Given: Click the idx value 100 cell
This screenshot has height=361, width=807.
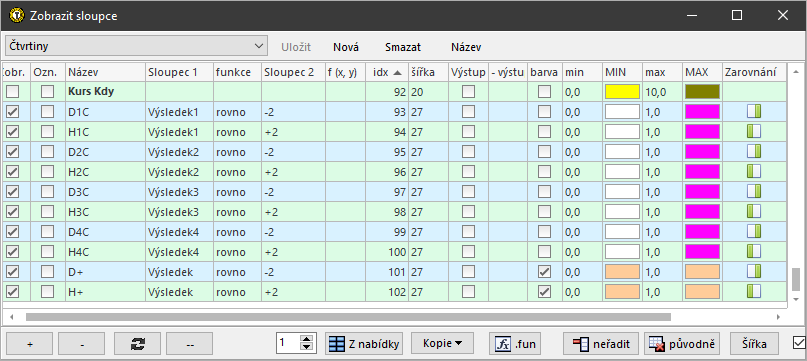Looking at the screenshot, I should 387,252.
